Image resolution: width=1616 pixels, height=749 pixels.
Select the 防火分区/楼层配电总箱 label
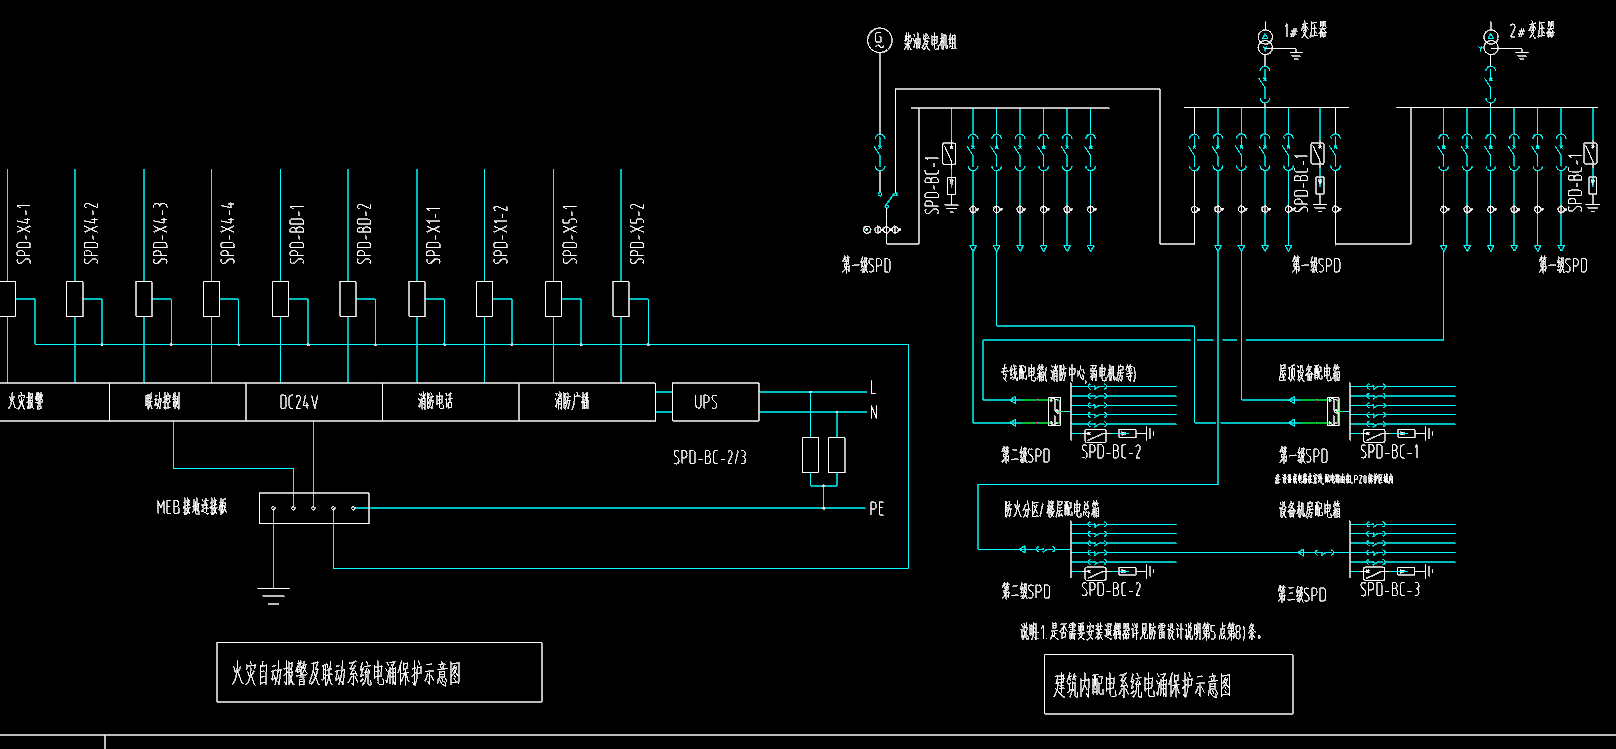[x=1052, y=509]
